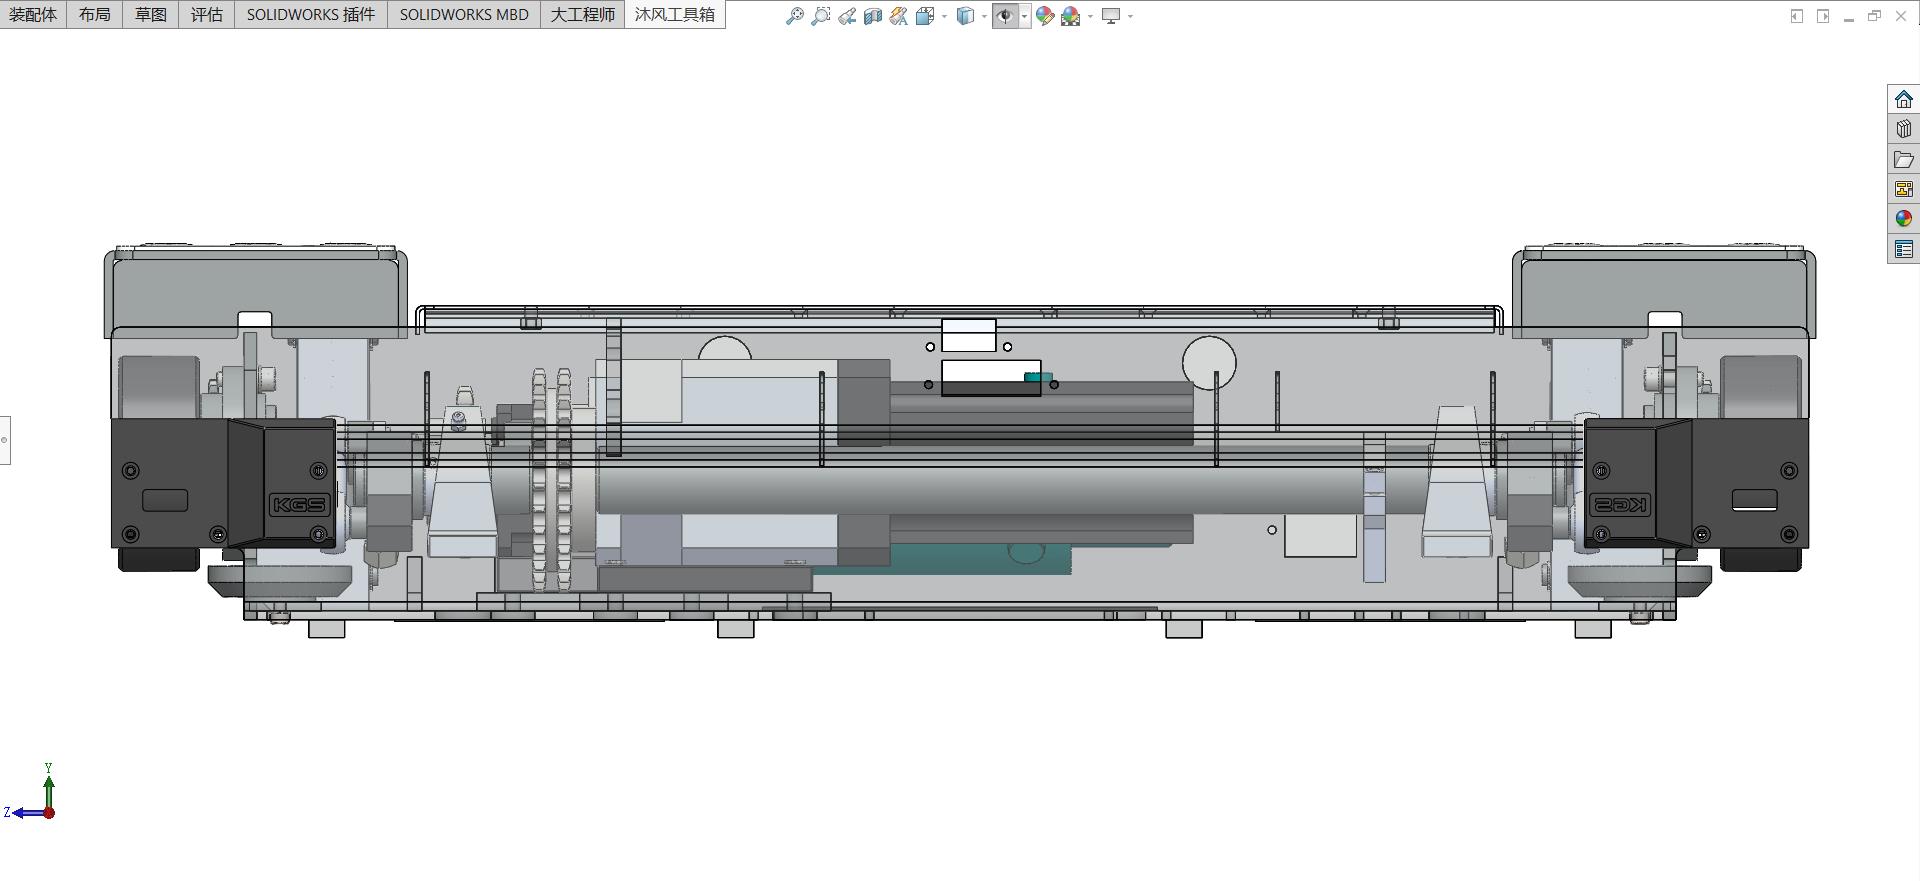
Task: Open the File Explorer folder task pane icon
Action: tap(1904, 159)
